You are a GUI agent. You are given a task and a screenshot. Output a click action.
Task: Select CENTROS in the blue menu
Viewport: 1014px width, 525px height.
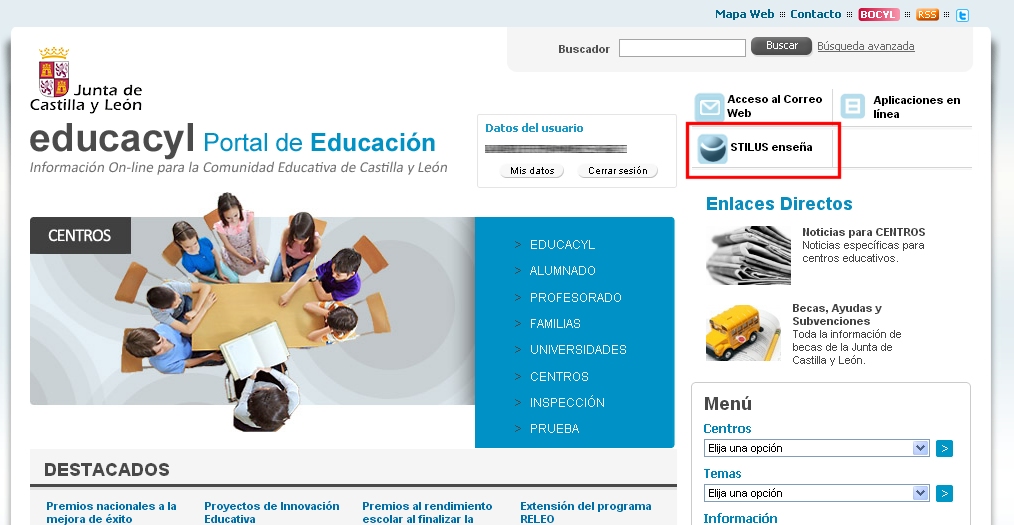[x=559, y=376]
